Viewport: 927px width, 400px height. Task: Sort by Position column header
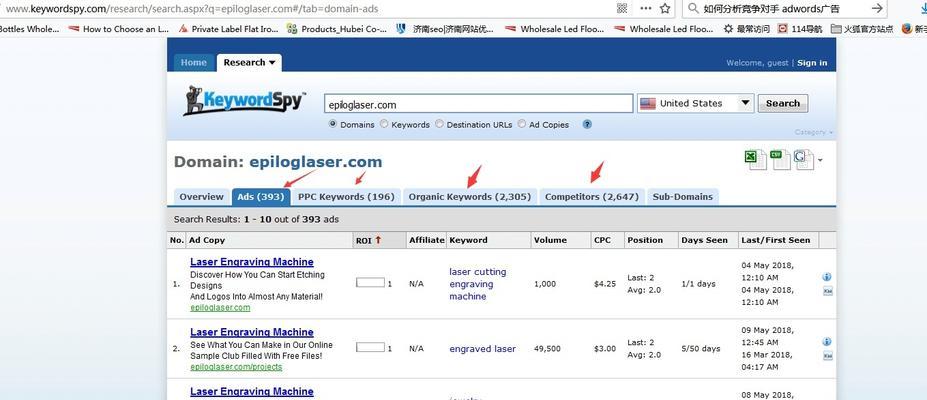click(x=645, y=240)
